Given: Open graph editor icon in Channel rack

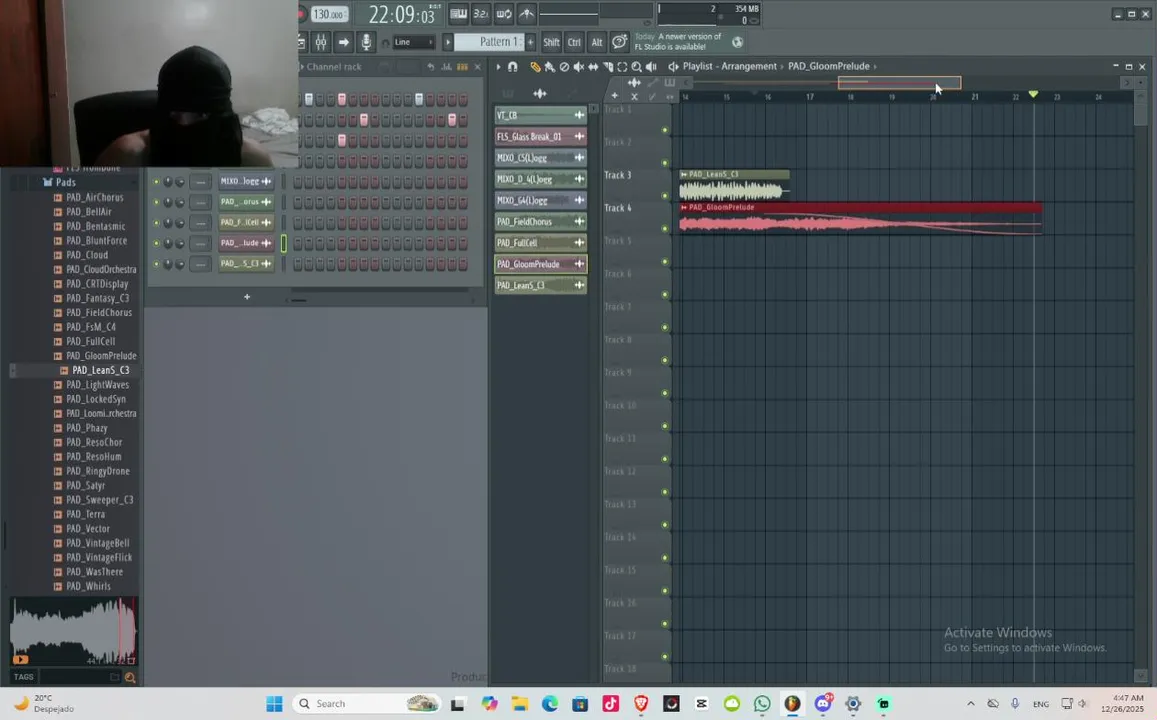Looking at the screenshot, I should click(446, 66).
